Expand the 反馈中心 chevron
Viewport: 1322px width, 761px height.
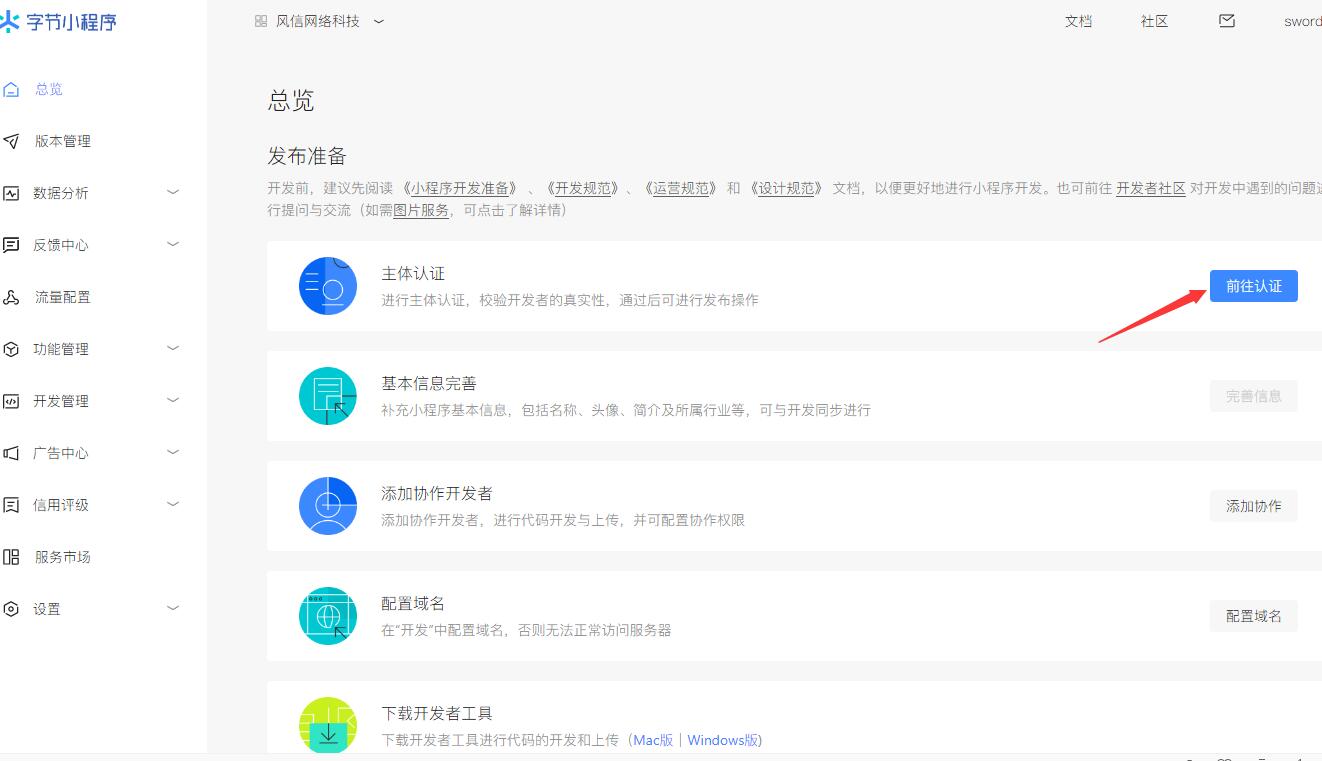[x=173, y=244]
